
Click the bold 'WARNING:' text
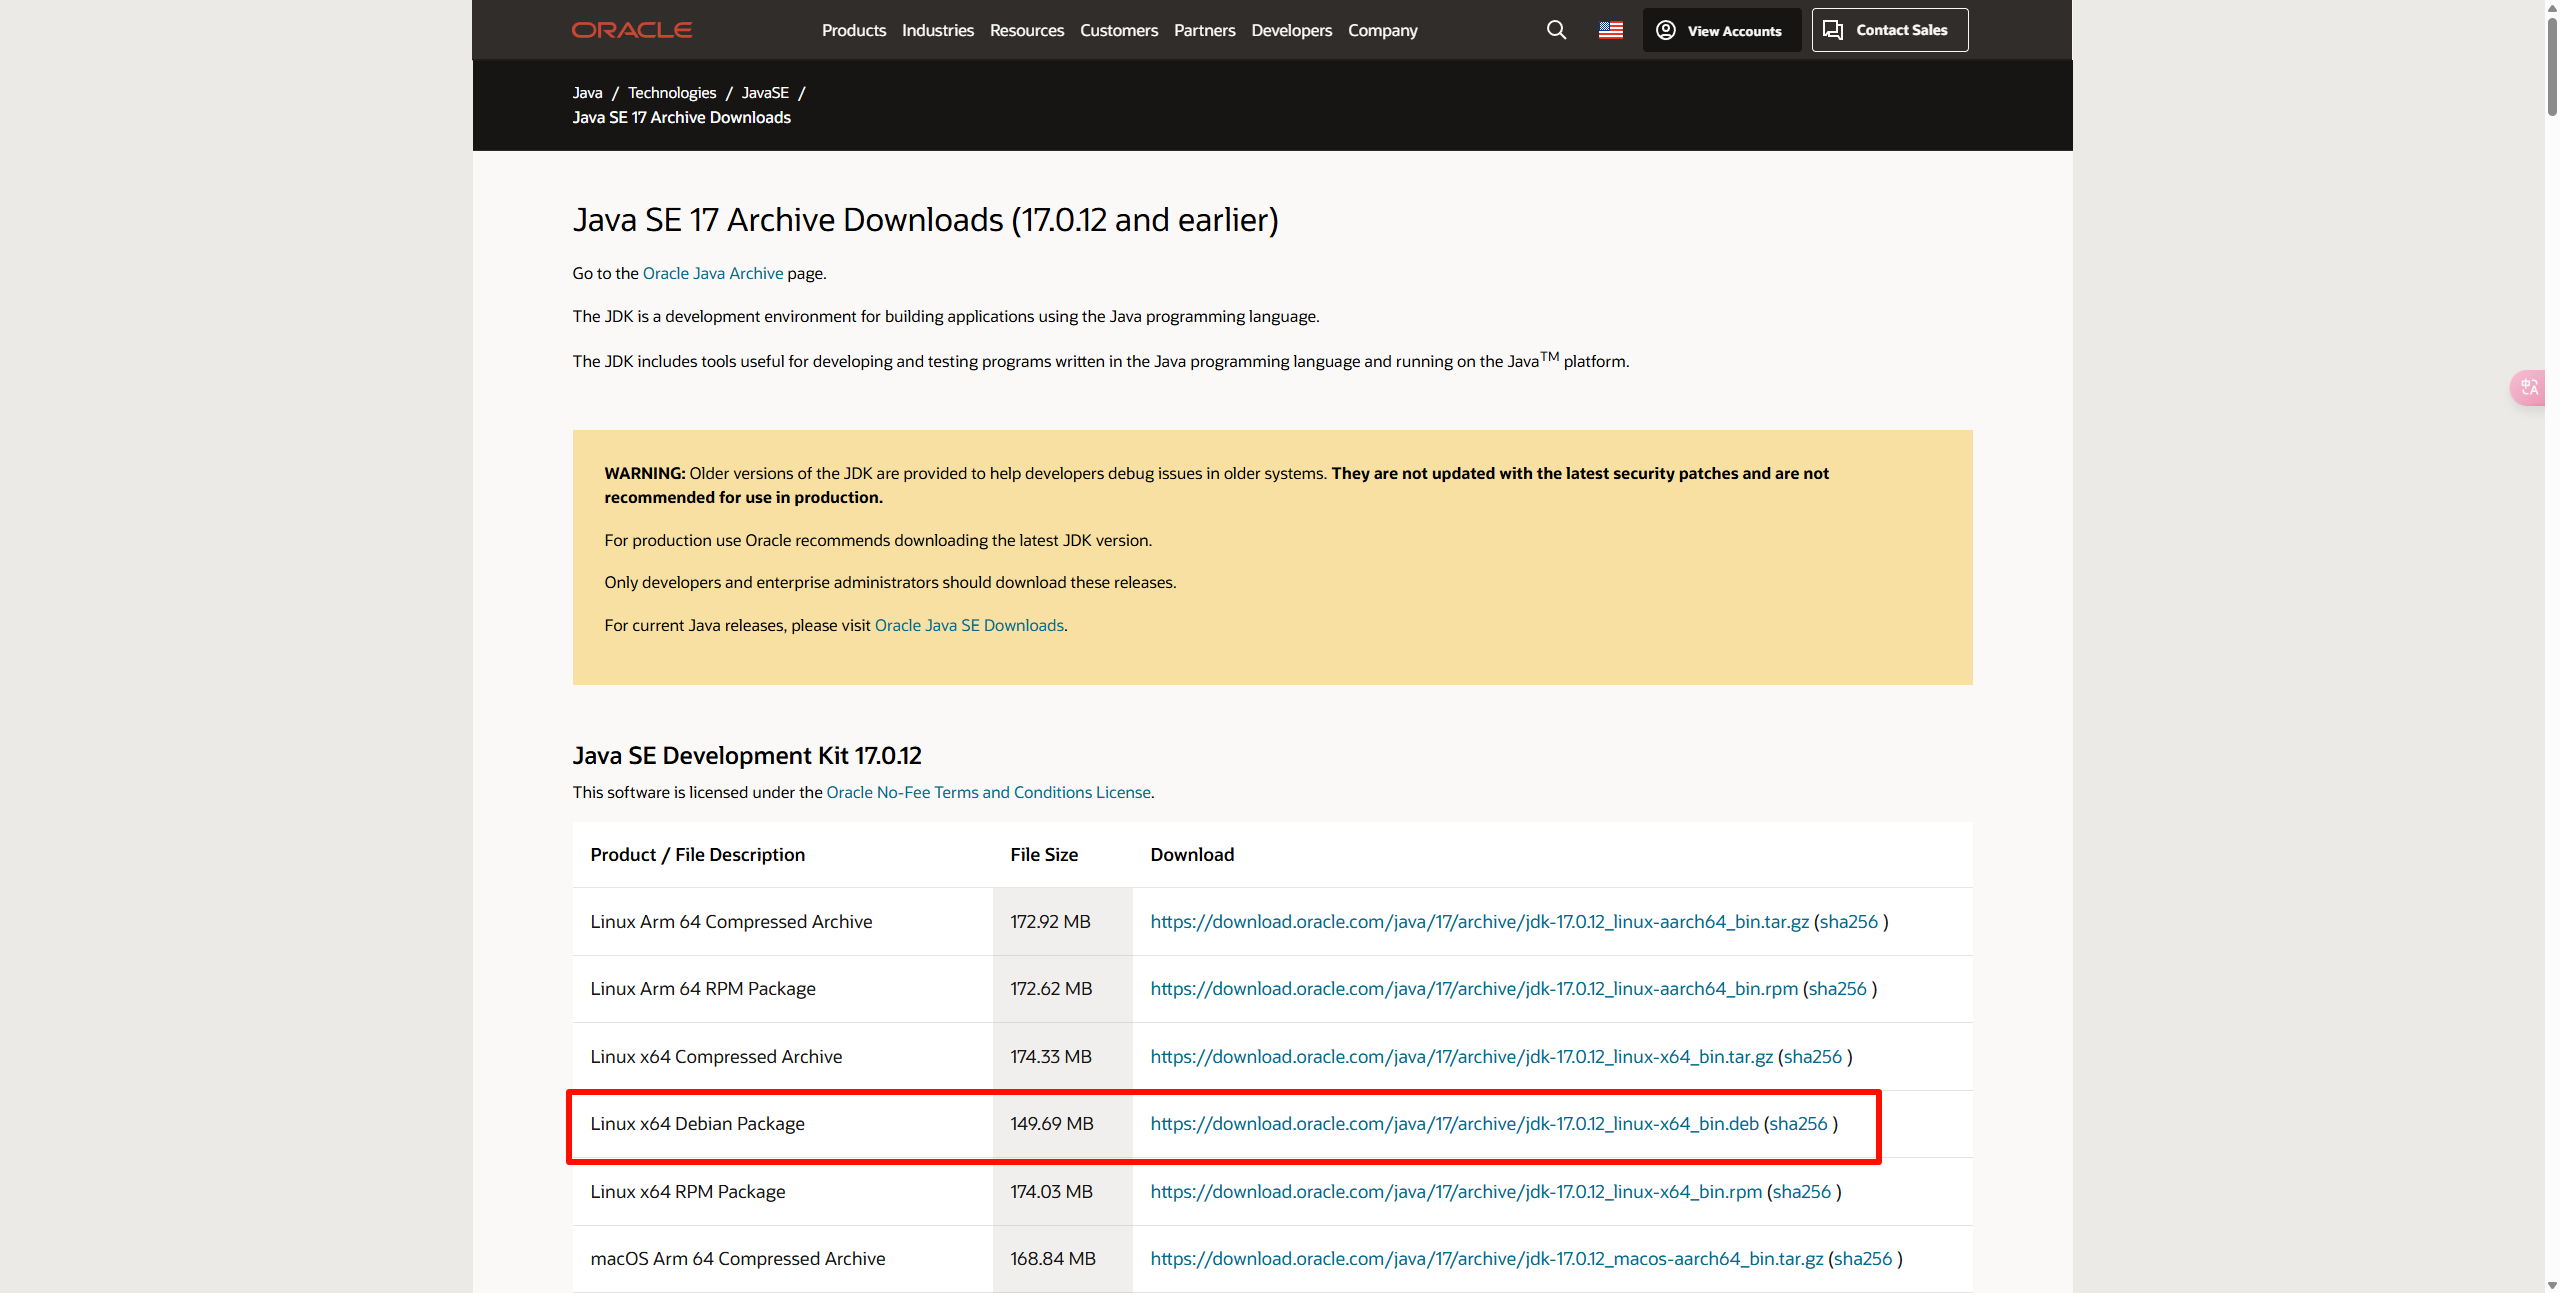pos(645,474)
